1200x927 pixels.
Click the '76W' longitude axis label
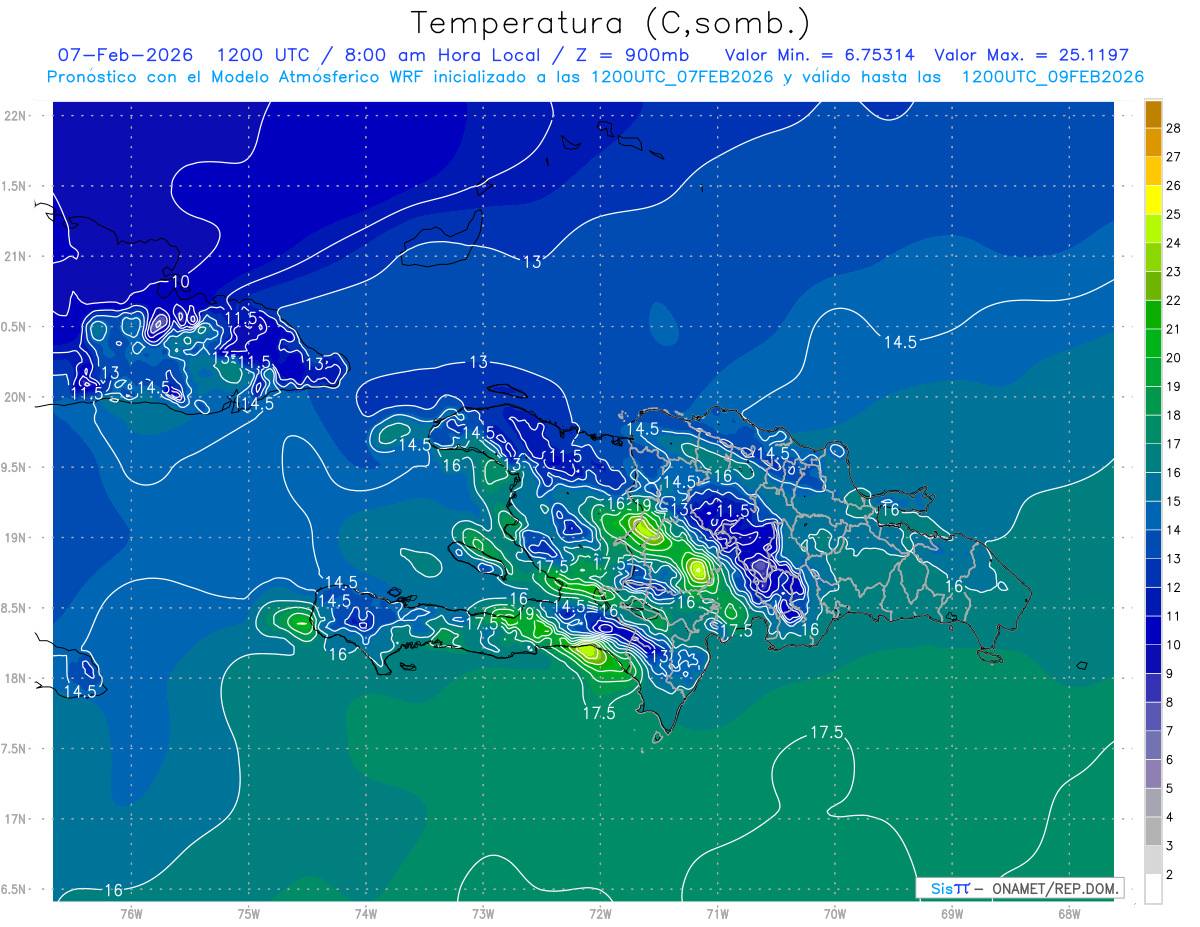point(131,914)
